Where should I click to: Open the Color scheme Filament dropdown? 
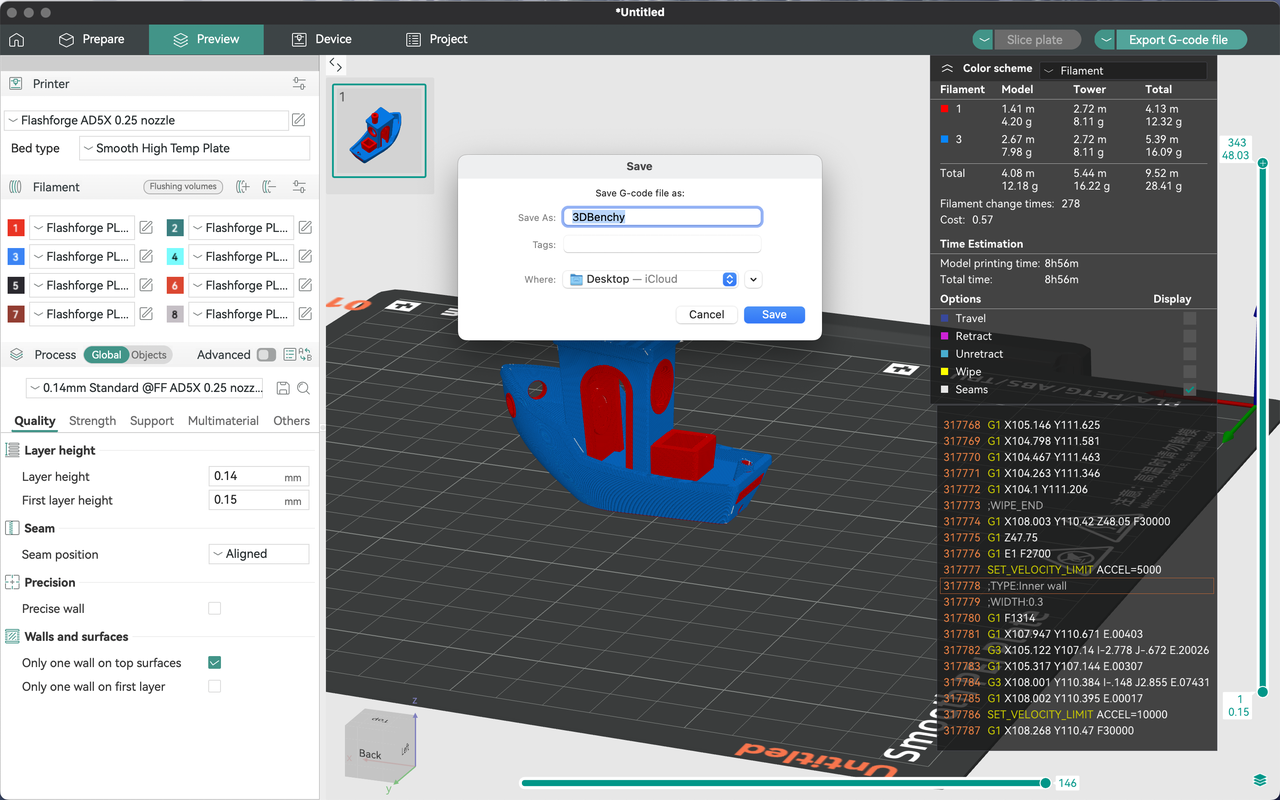1123,71
